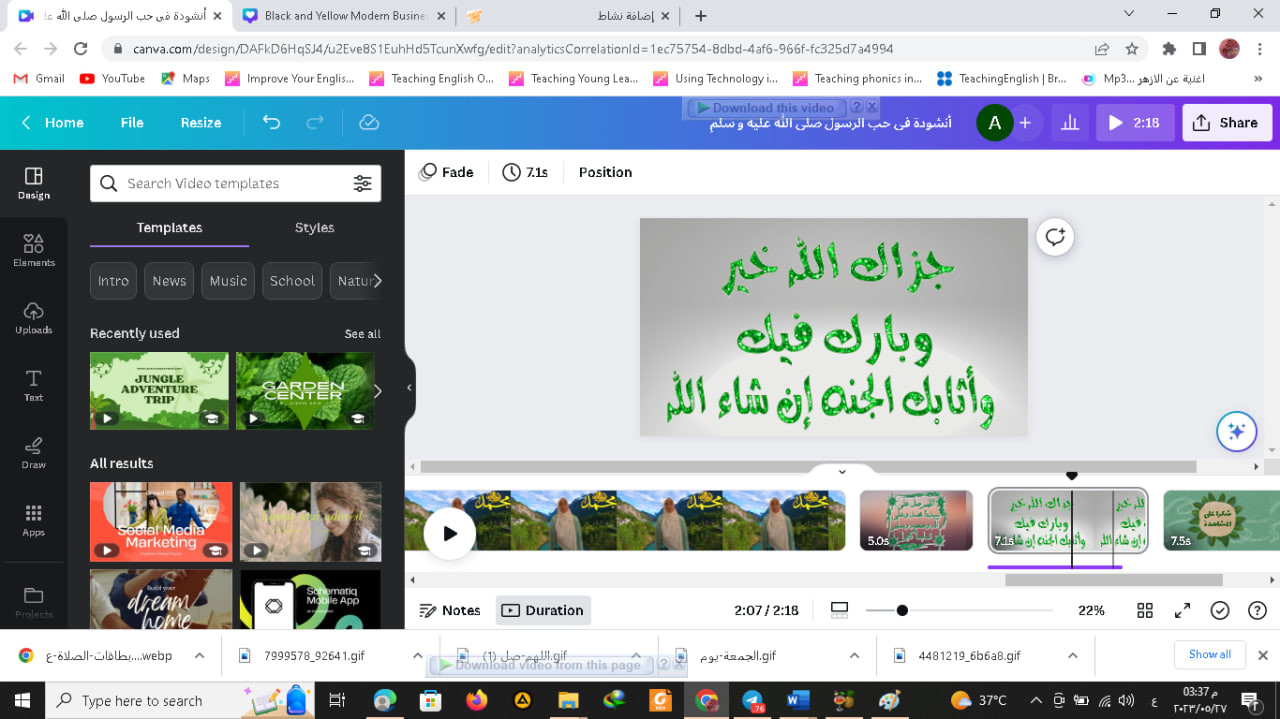Select the 5.0s timeline clip

916,520
